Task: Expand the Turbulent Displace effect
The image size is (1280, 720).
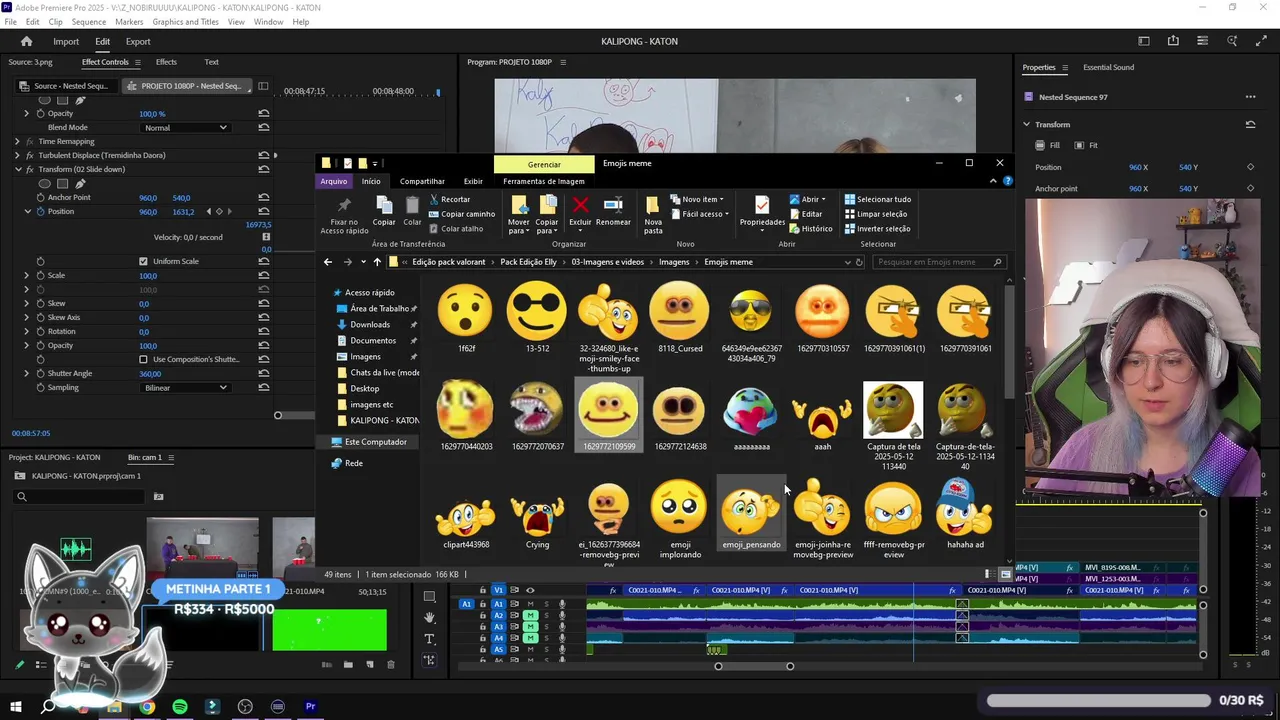Action: coord(17,156)
